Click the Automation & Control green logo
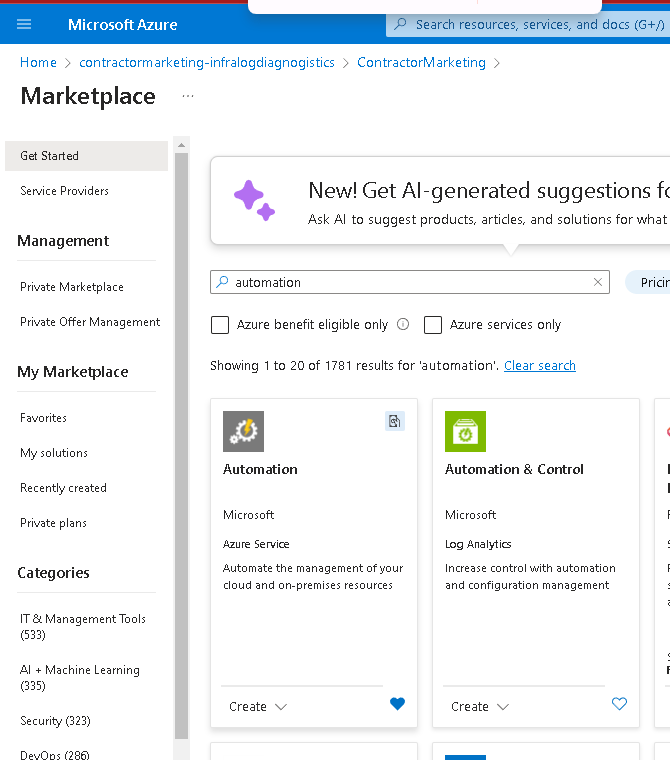 (x=465, y=431)
